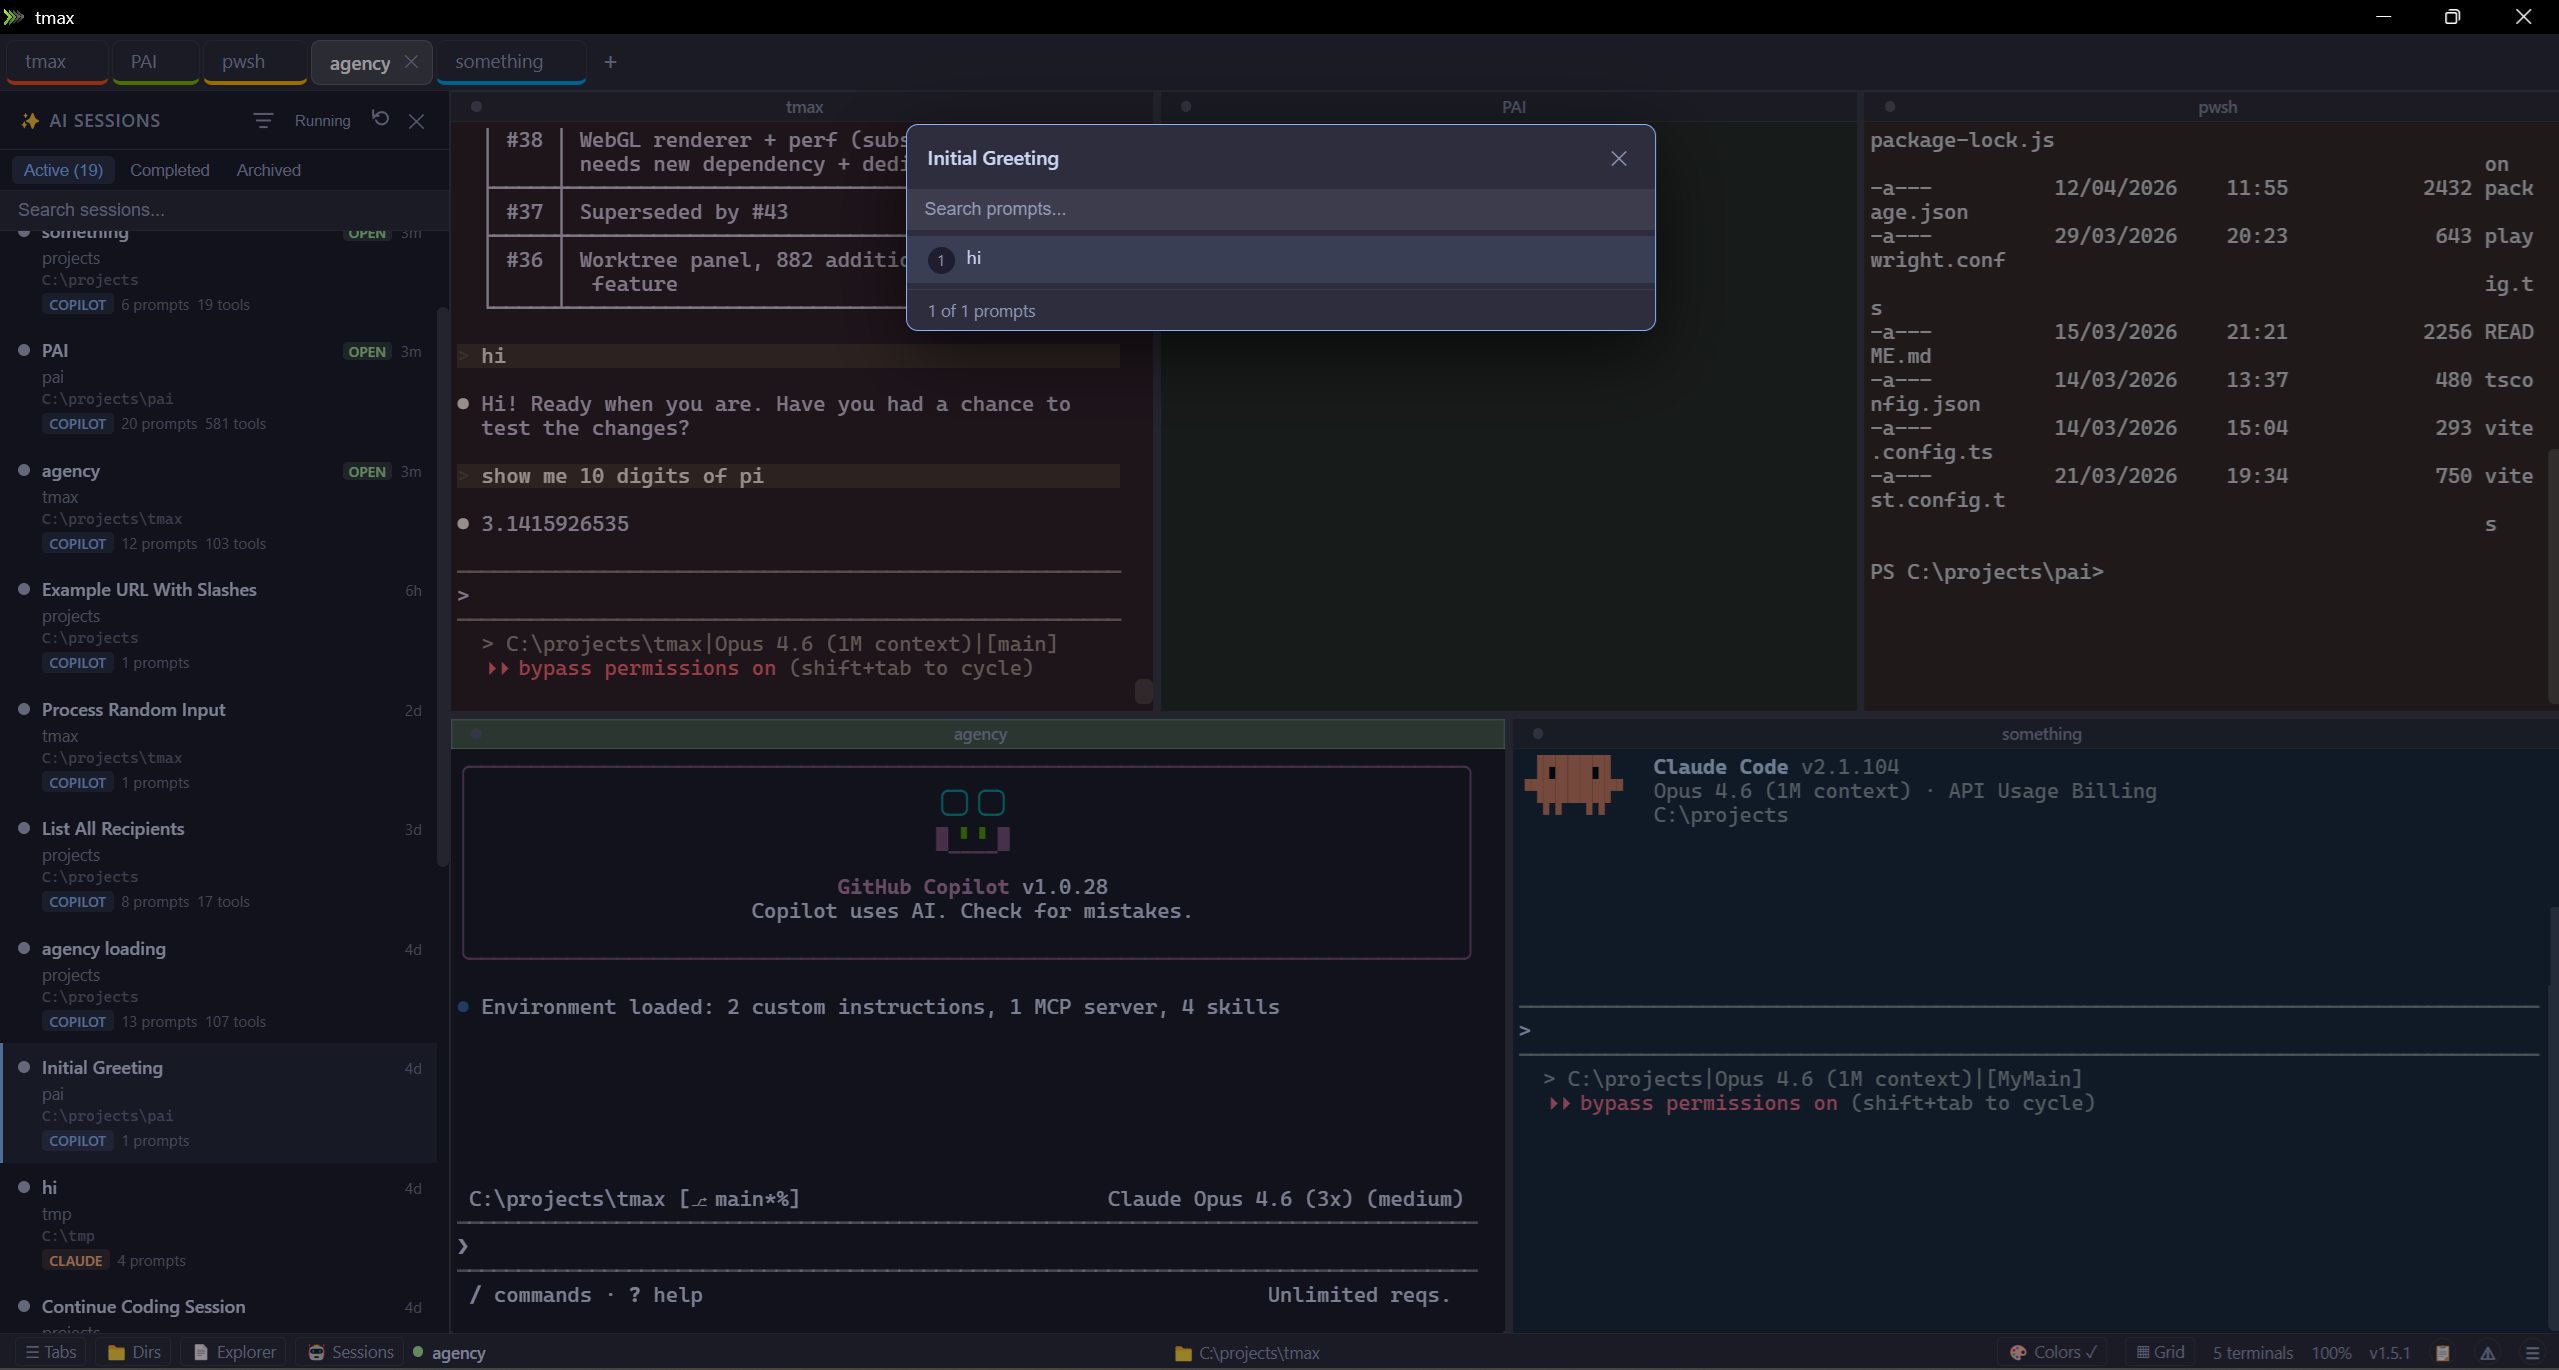Expand the Continue Coding Session entry
The height and width of the screenshot is (1370, 2559).
pos(144,1306)
